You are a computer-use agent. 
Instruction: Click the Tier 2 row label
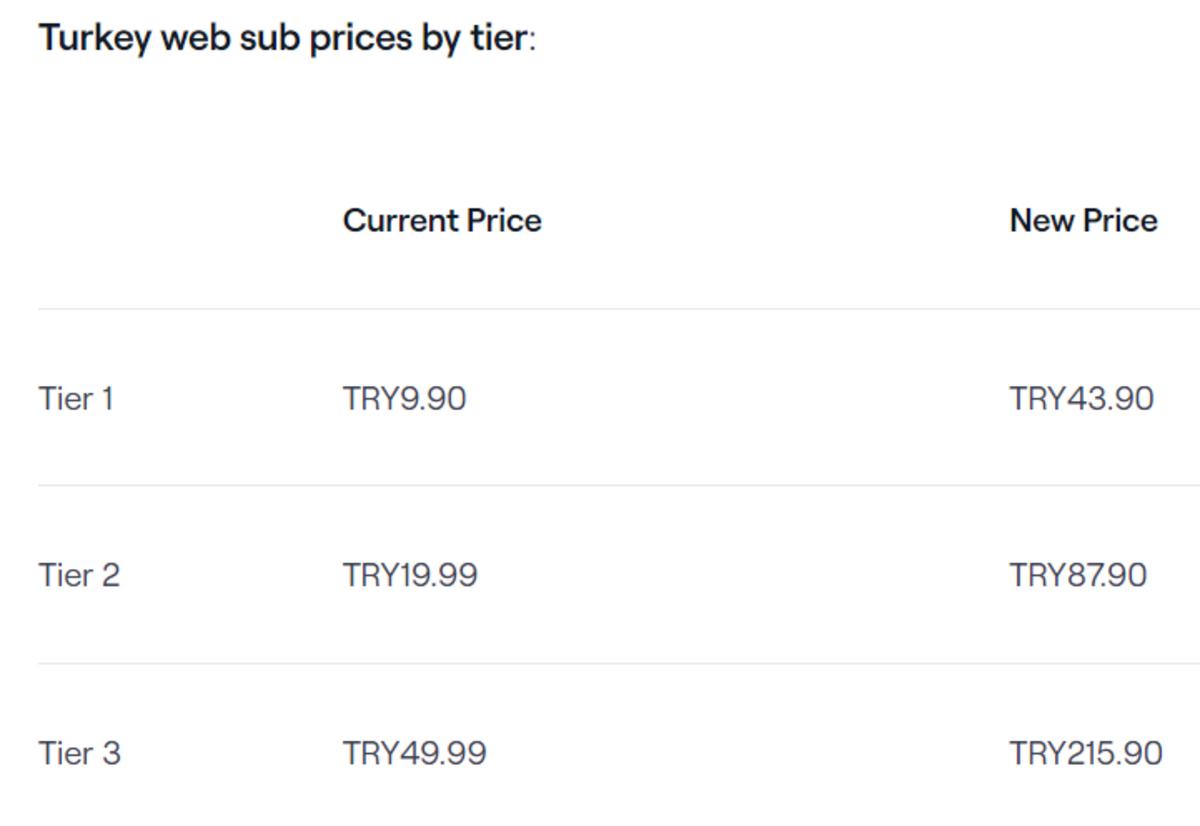[x=79, y=576]
